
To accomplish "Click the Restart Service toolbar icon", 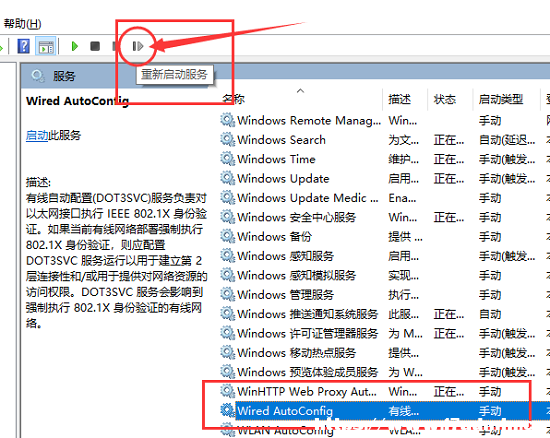I will click(138, 46).
